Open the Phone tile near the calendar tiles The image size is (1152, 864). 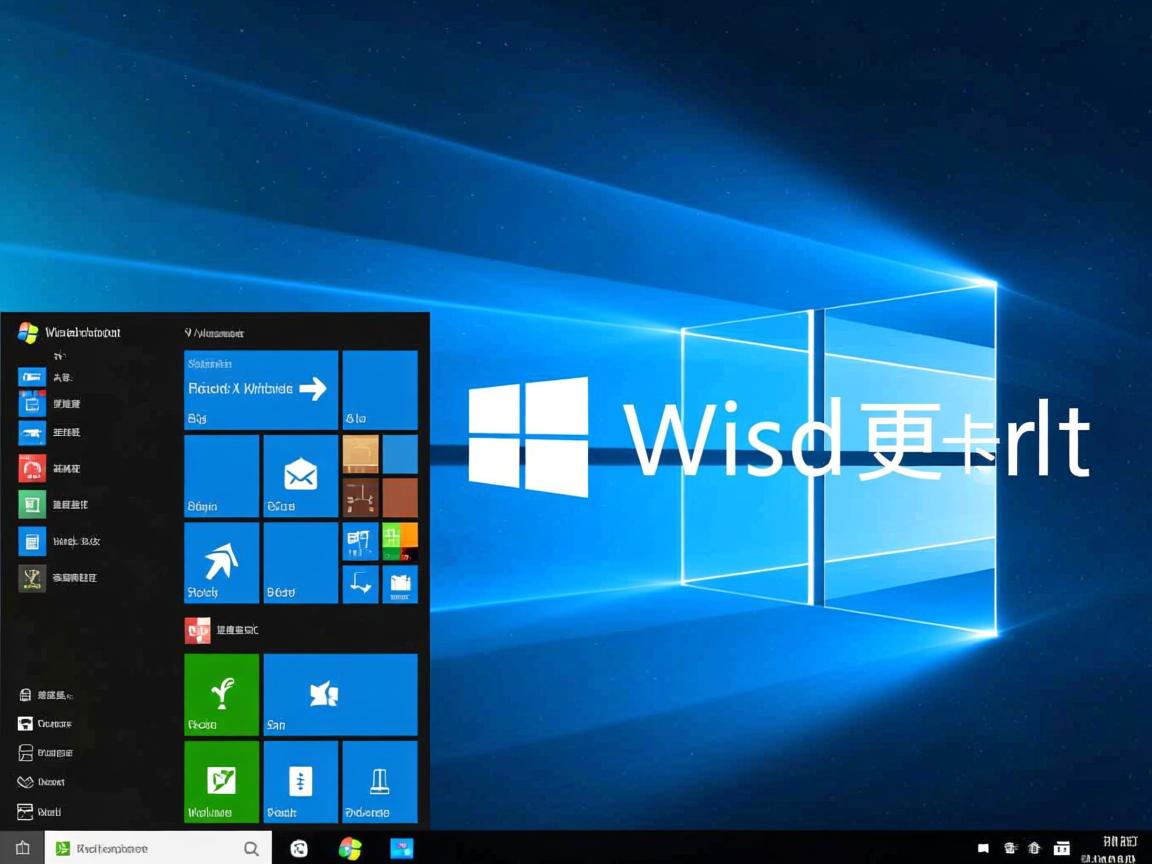tap(298, 782)
